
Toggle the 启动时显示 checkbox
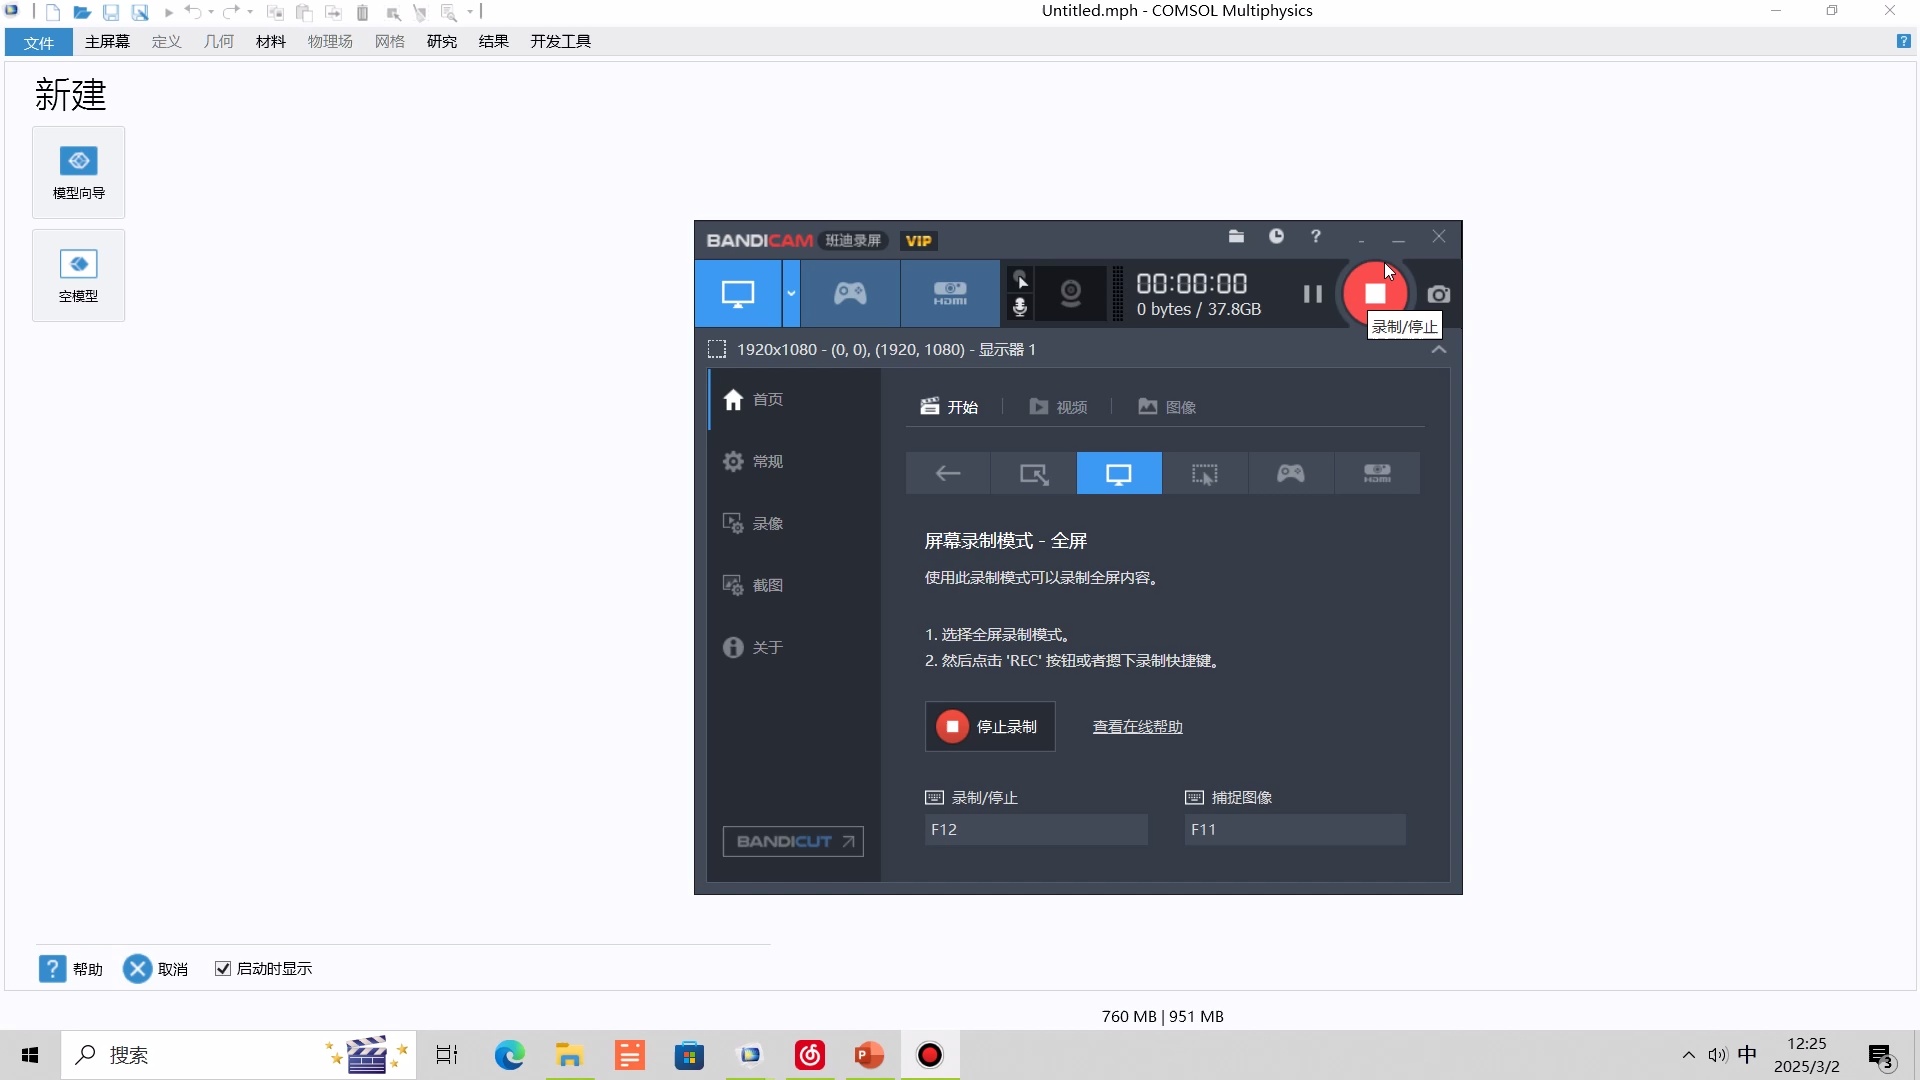(223, 968)
